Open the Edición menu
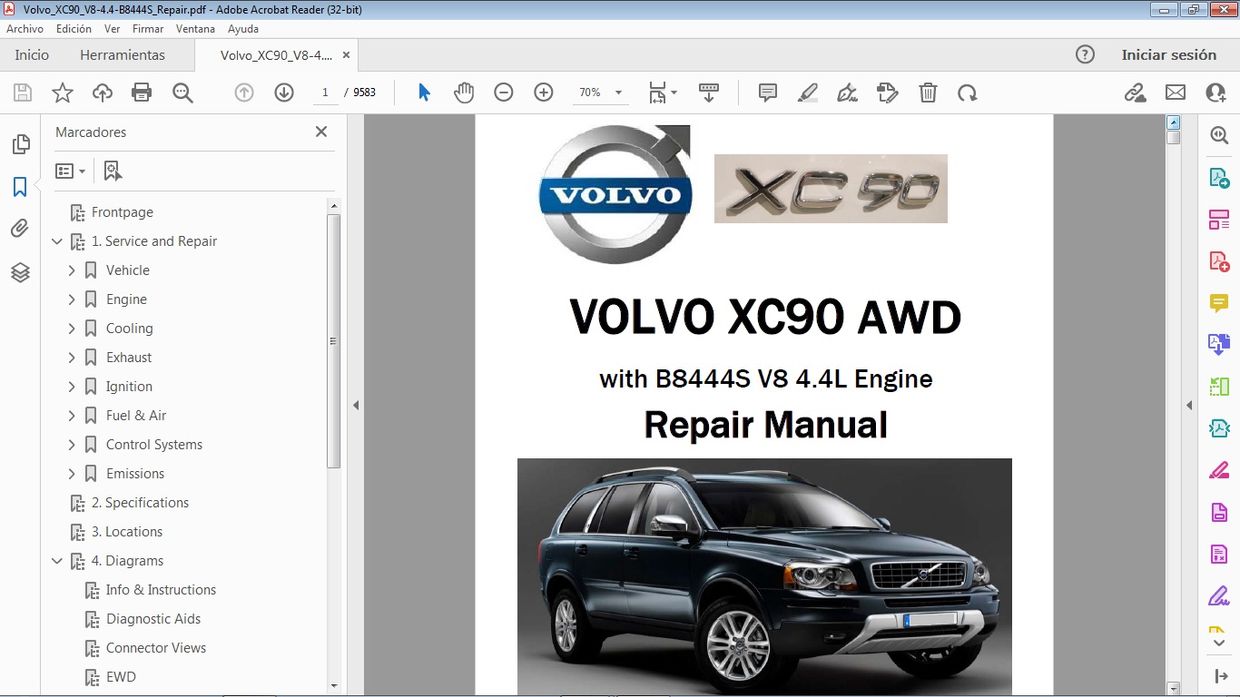Image resolution: width=1240 pixels, height=697 pixels. click(x=73, y=28)
